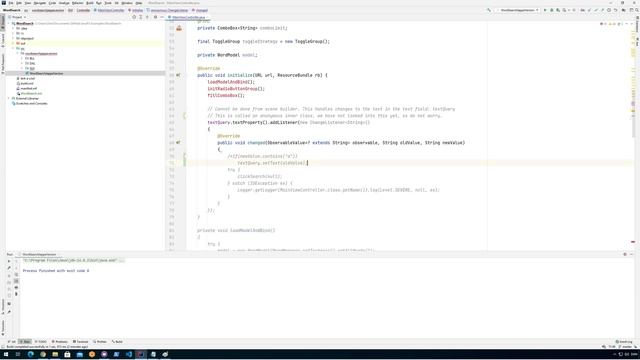
Task: Click the override gutter icon beside initialize method
Action: 178,75
